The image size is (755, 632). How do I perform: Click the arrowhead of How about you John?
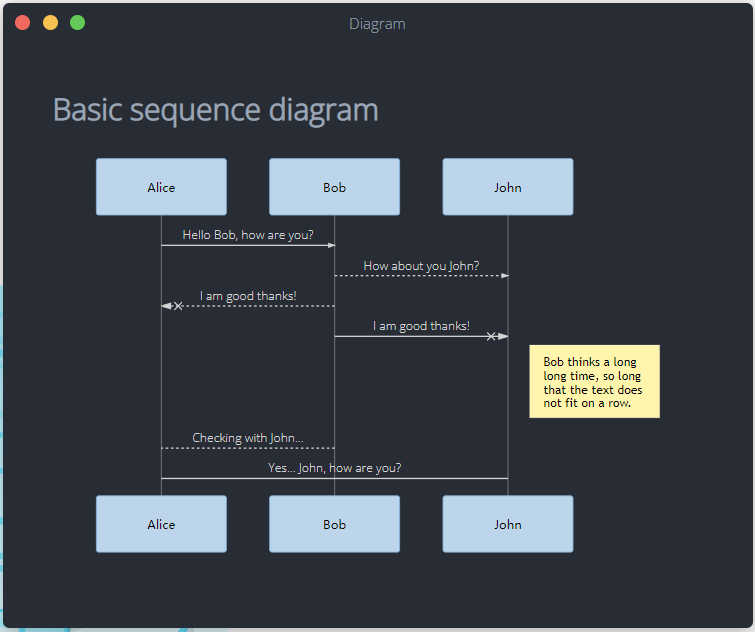click(x=505, y=276)
